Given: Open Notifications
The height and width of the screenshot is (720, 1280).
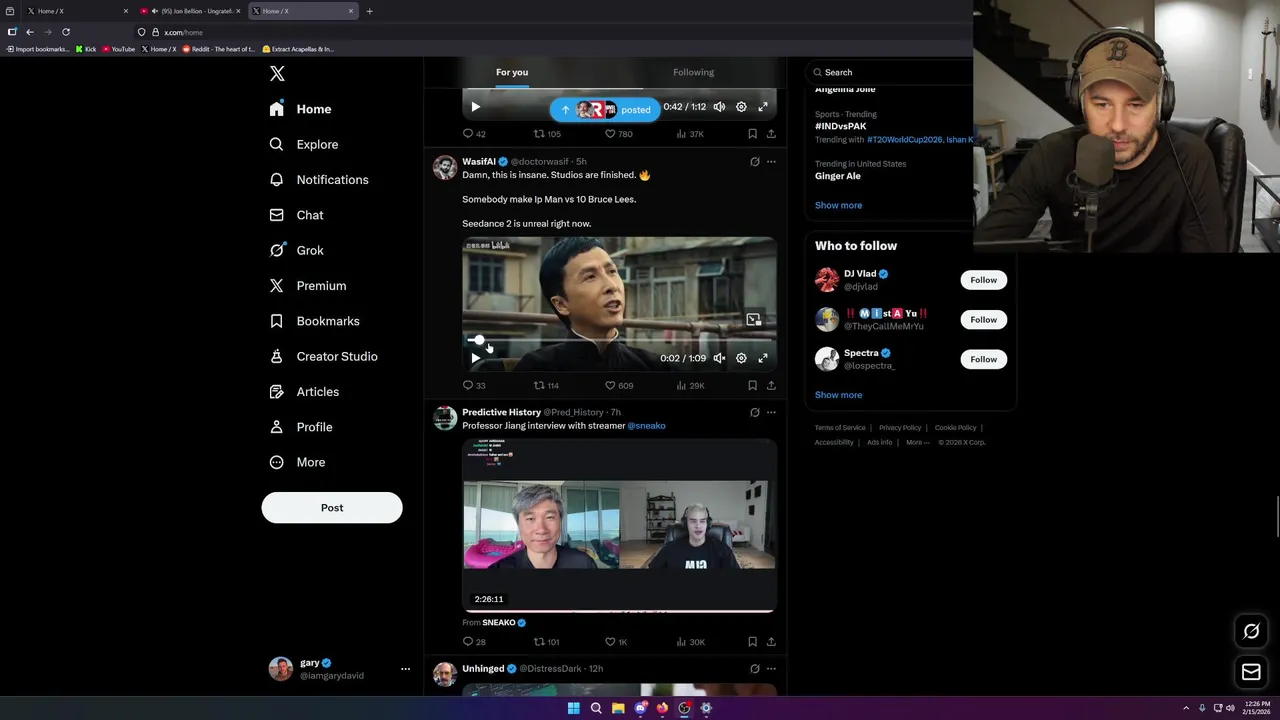Looking at the screenshot, I should (x=319, y=180).
